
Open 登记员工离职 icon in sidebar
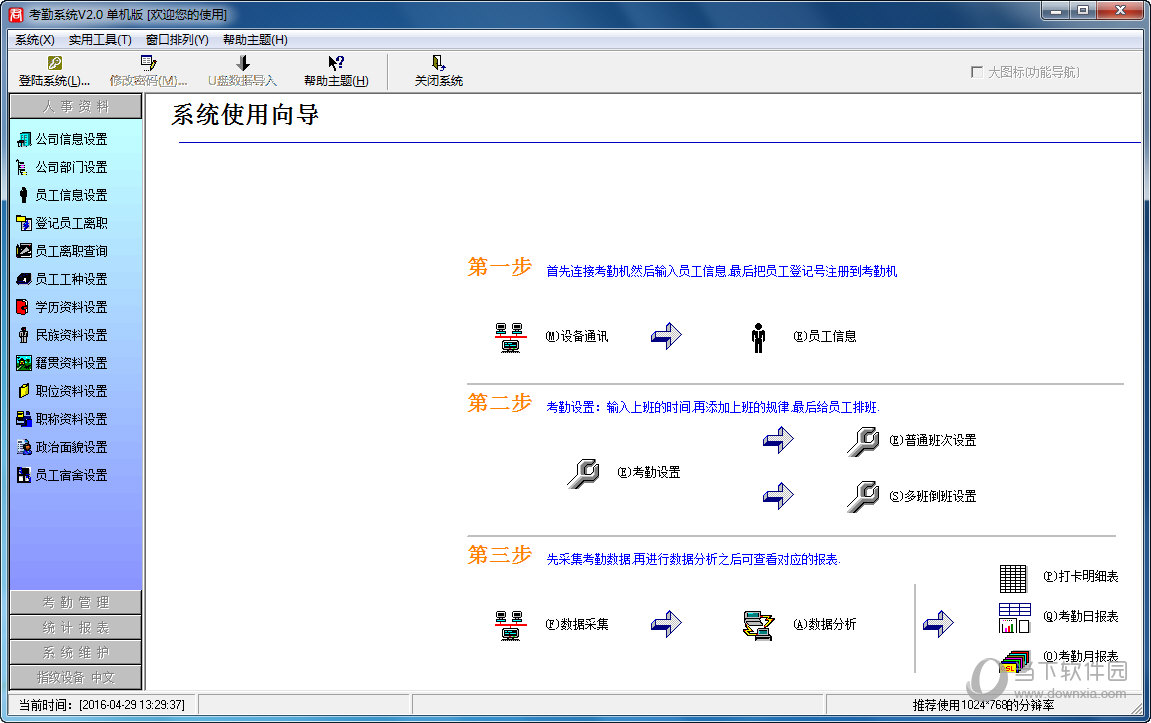point(23,223)
